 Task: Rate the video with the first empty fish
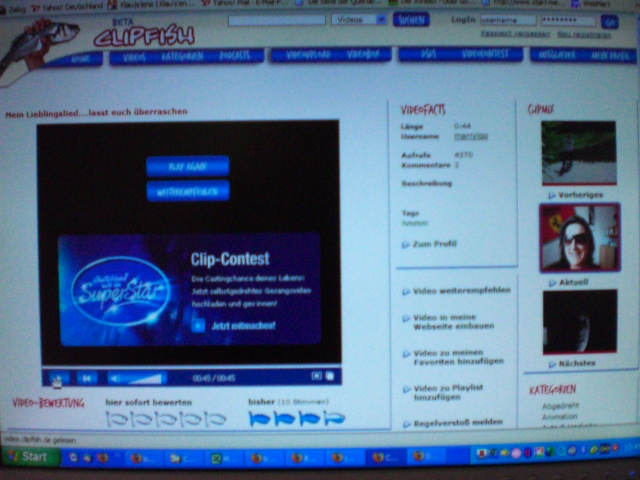pyautogui.click(x=117, y=419)
